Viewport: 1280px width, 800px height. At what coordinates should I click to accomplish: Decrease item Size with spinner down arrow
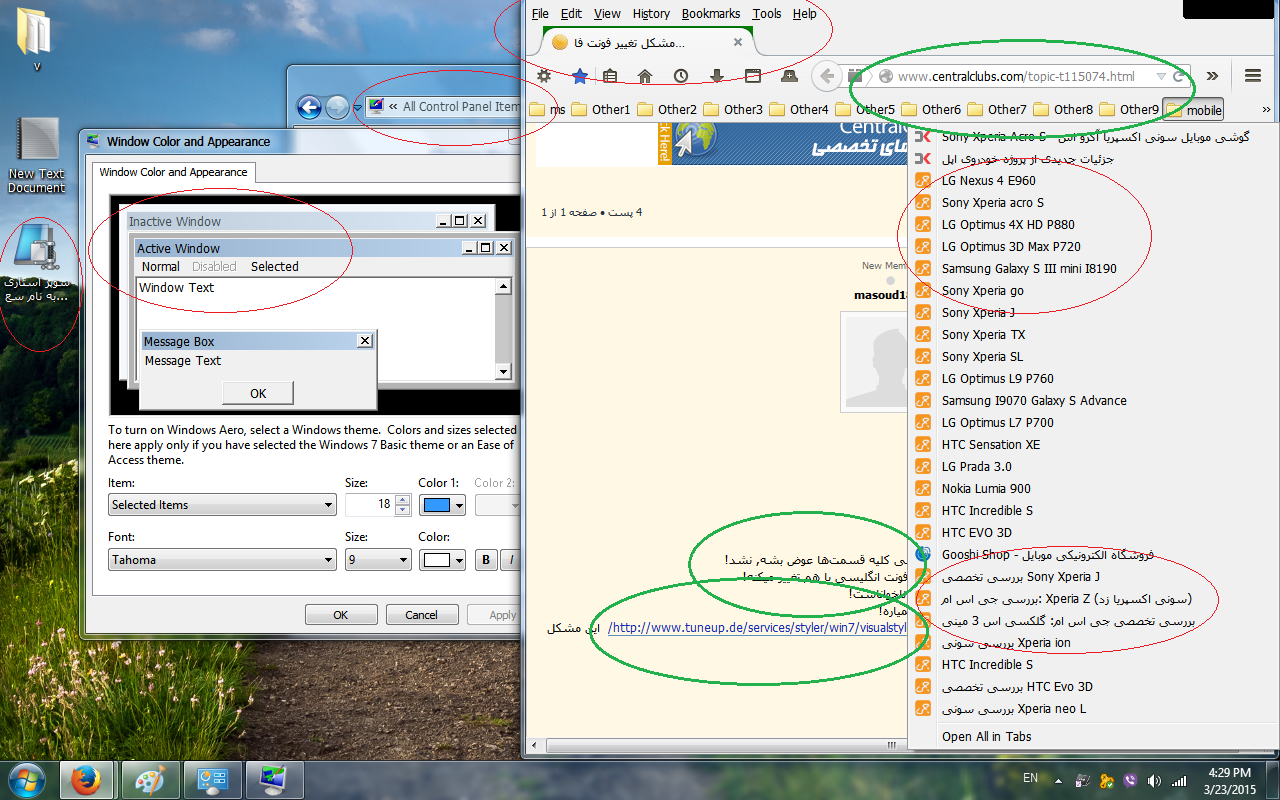click(x=403, y=510)
